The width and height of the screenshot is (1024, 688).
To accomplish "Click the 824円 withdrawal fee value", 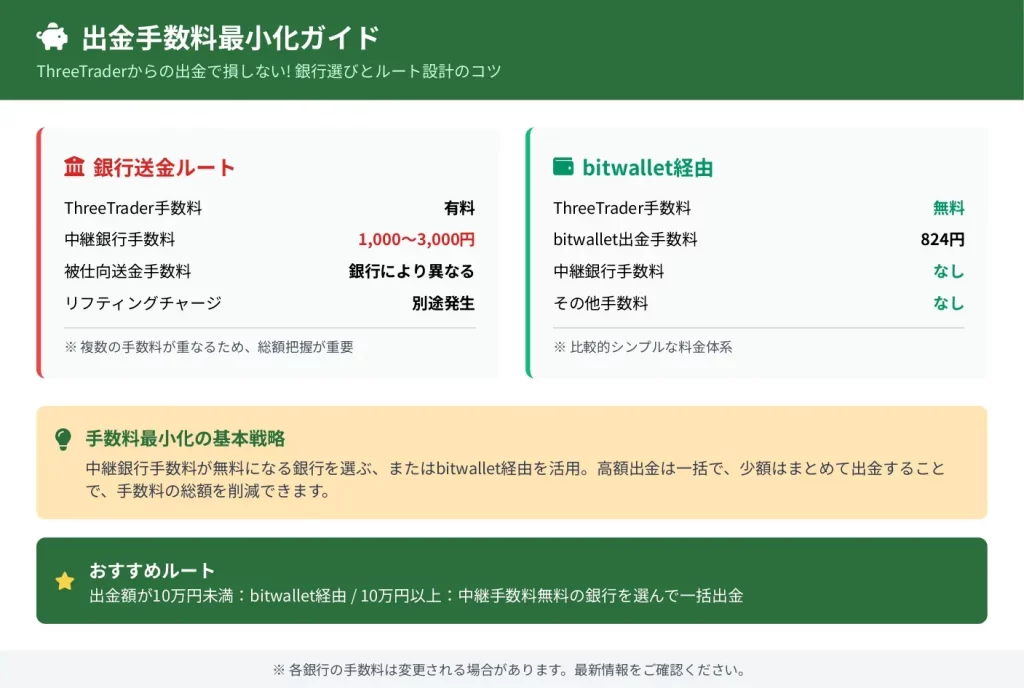I will point(942,240).
